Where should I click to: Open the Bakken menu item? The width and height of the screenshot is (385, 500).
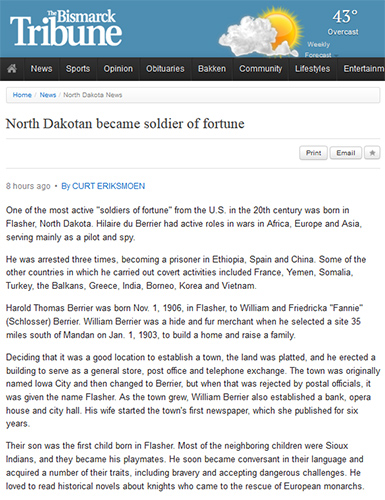point(212,69)
